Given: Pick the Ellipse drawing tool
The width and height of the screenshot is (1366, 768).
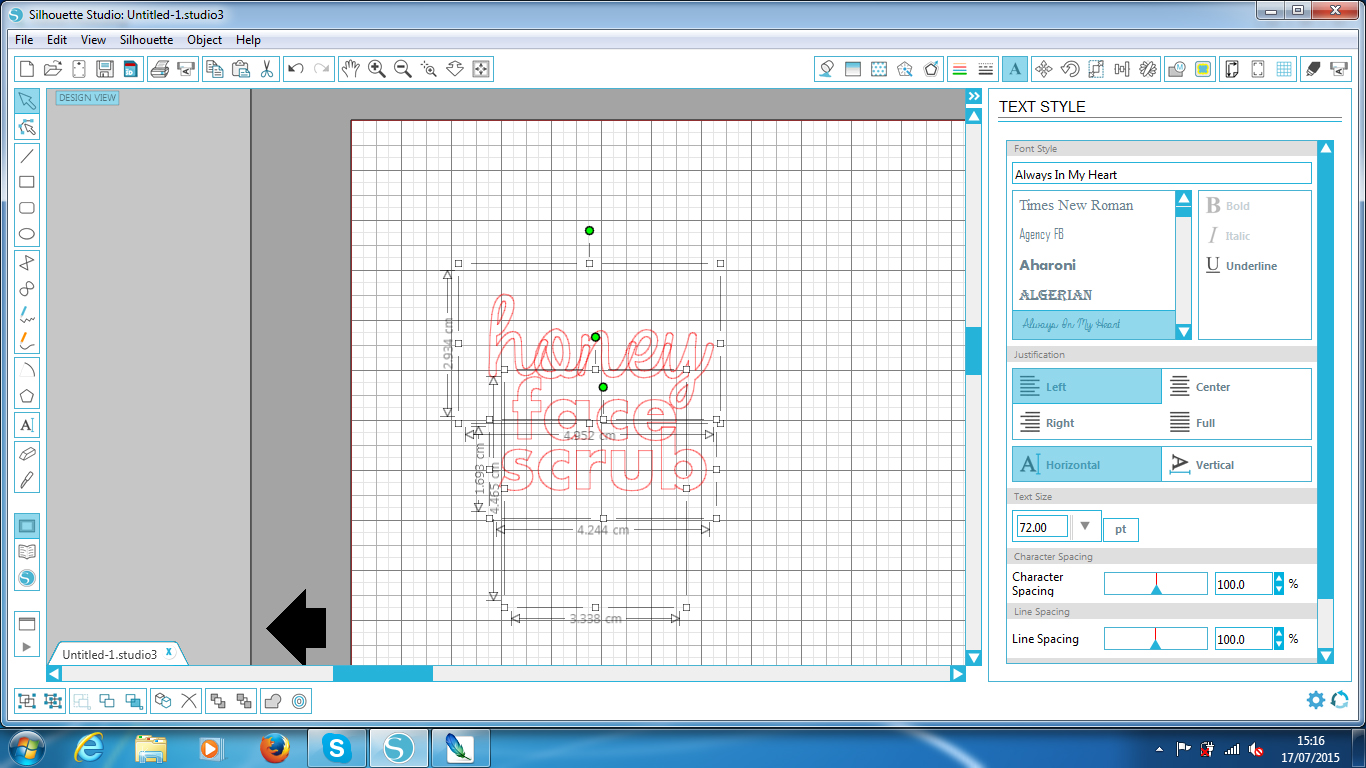Looking at the screenshot, I should click(x=27, y=235).
